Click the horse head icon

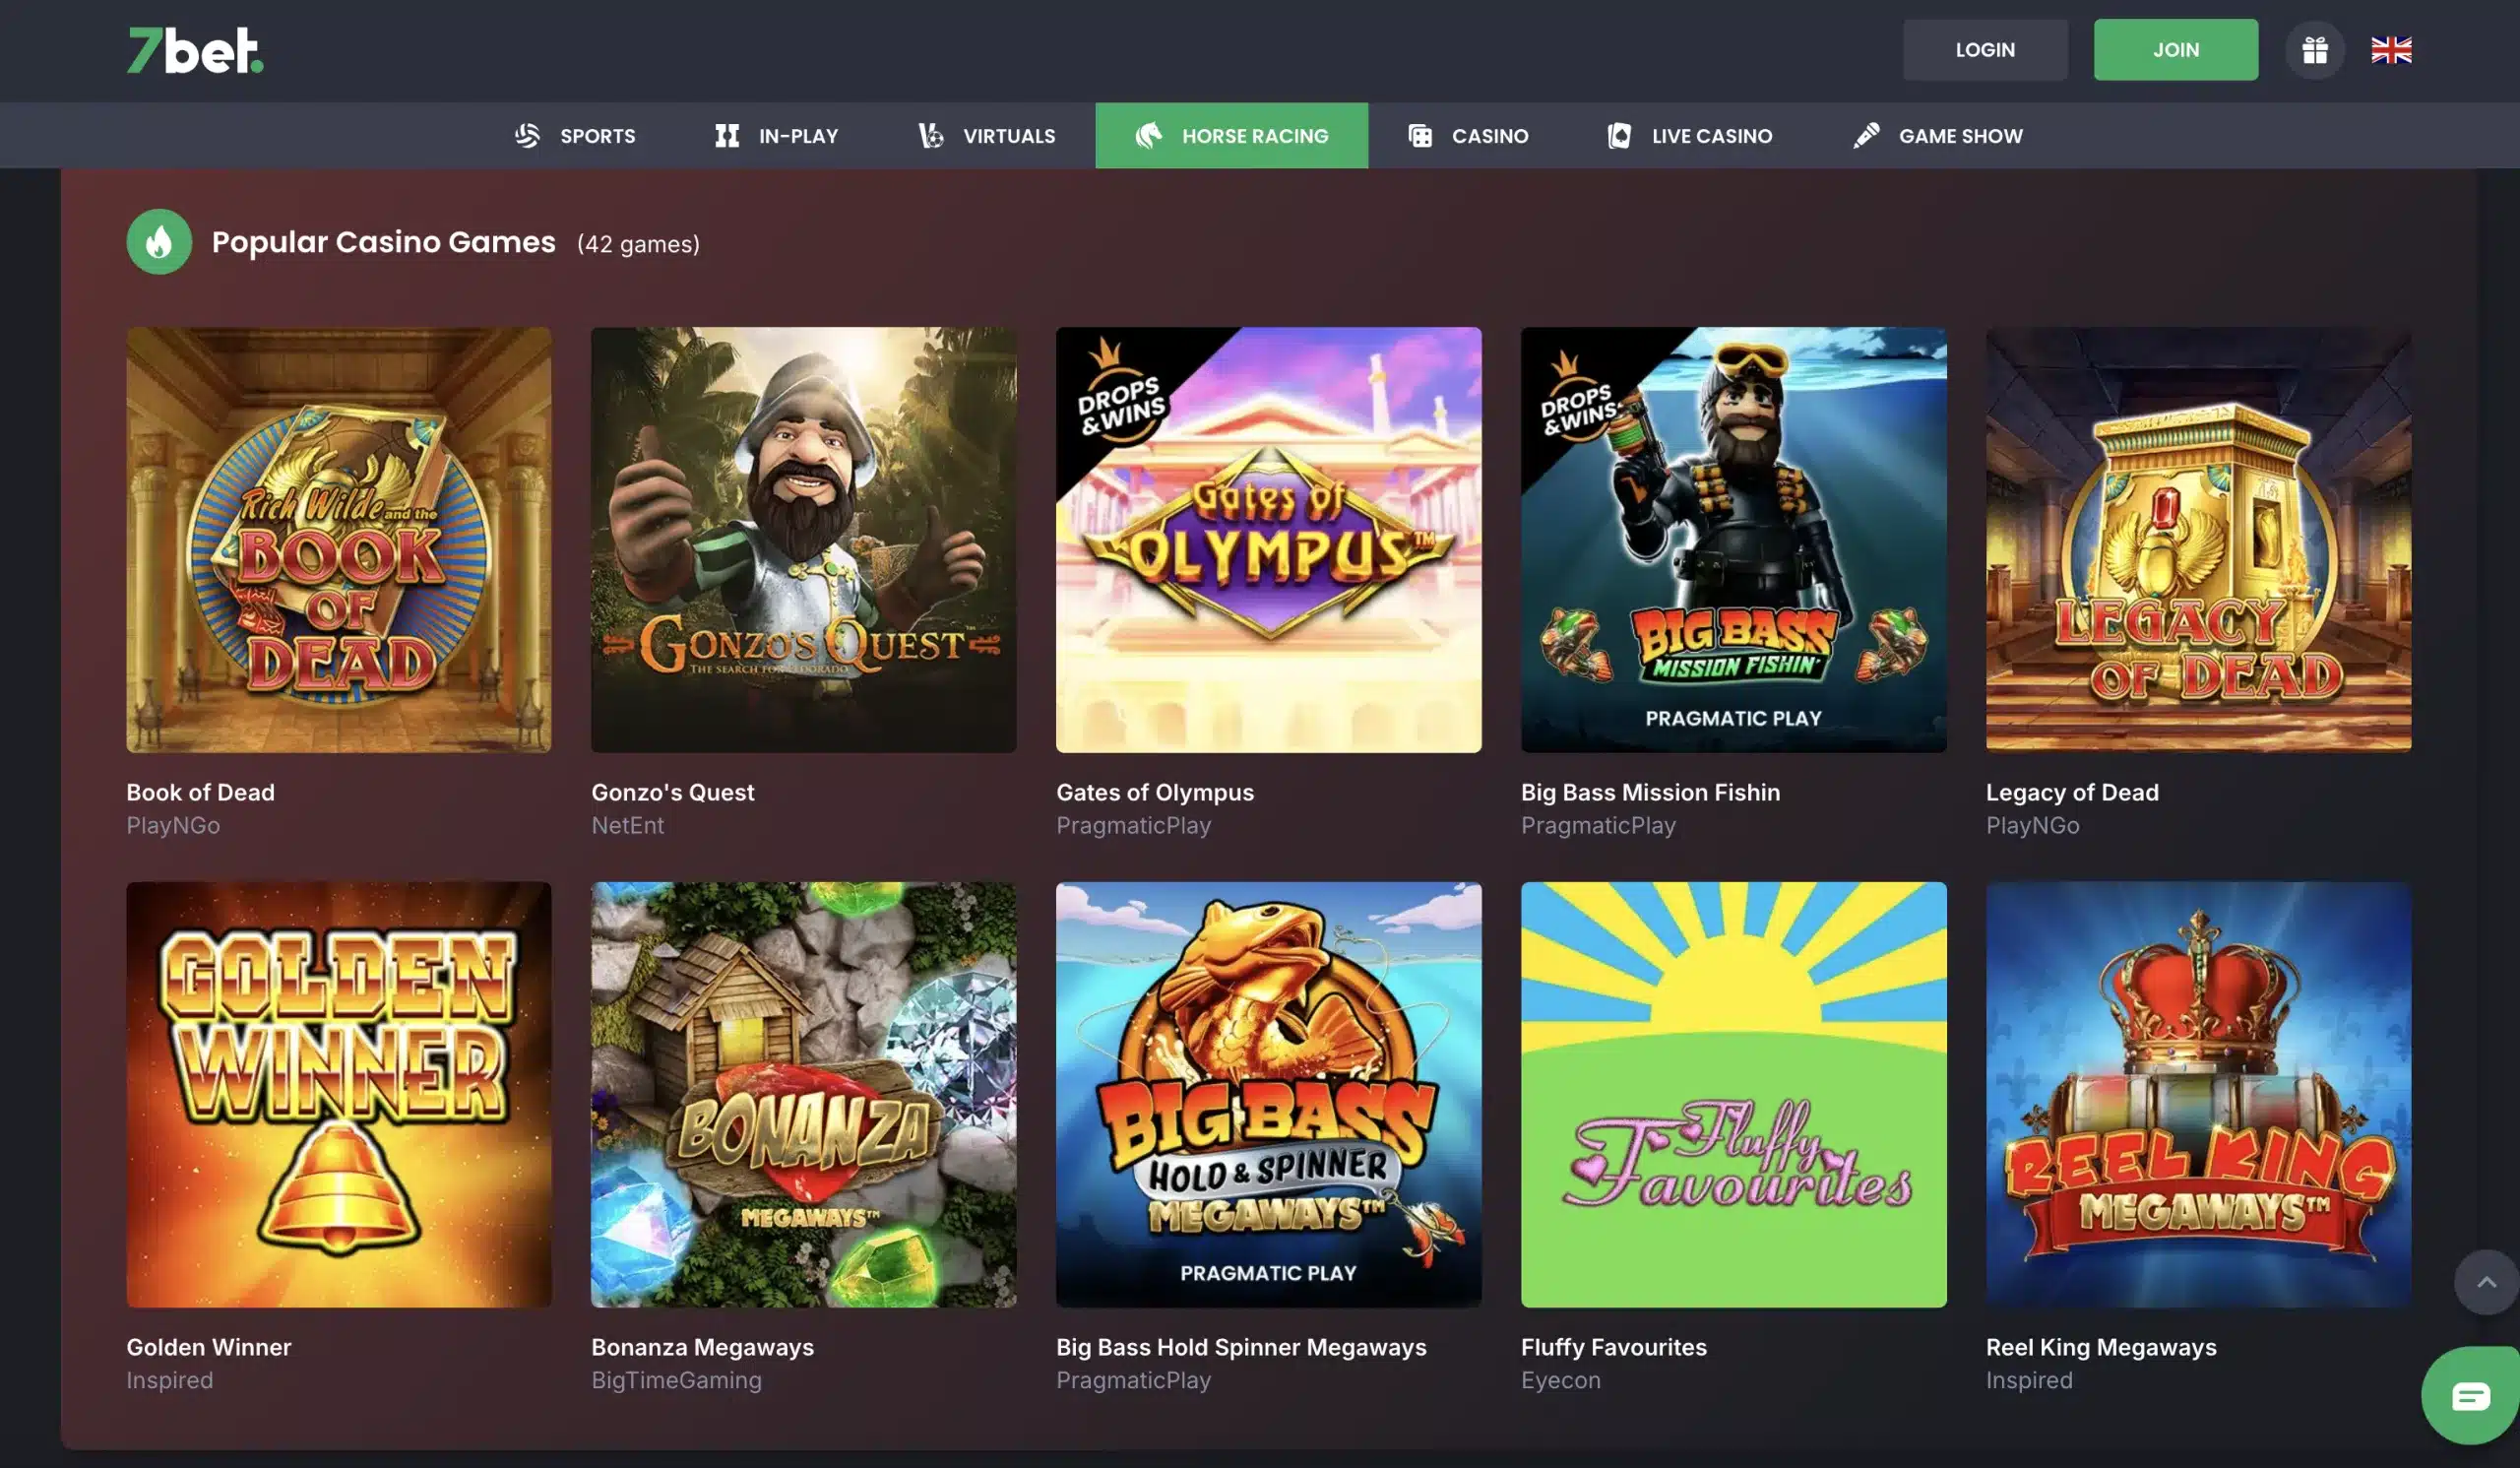1149,135
